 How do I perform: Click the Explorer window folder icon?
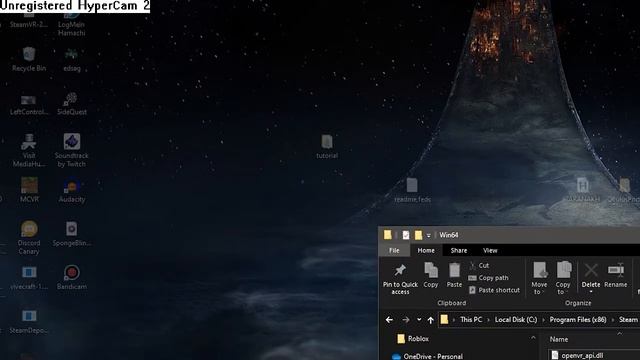click(x=388, y=235)
